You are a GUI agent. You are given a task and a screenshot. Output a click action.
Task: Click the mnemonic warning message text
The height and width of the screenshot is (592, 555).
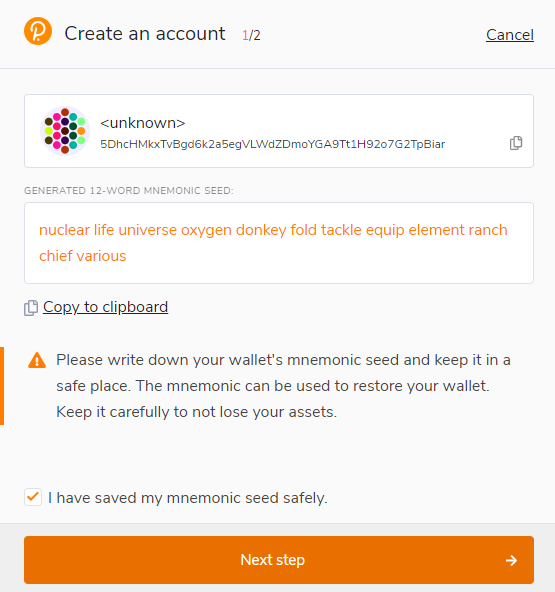[283, 386]
